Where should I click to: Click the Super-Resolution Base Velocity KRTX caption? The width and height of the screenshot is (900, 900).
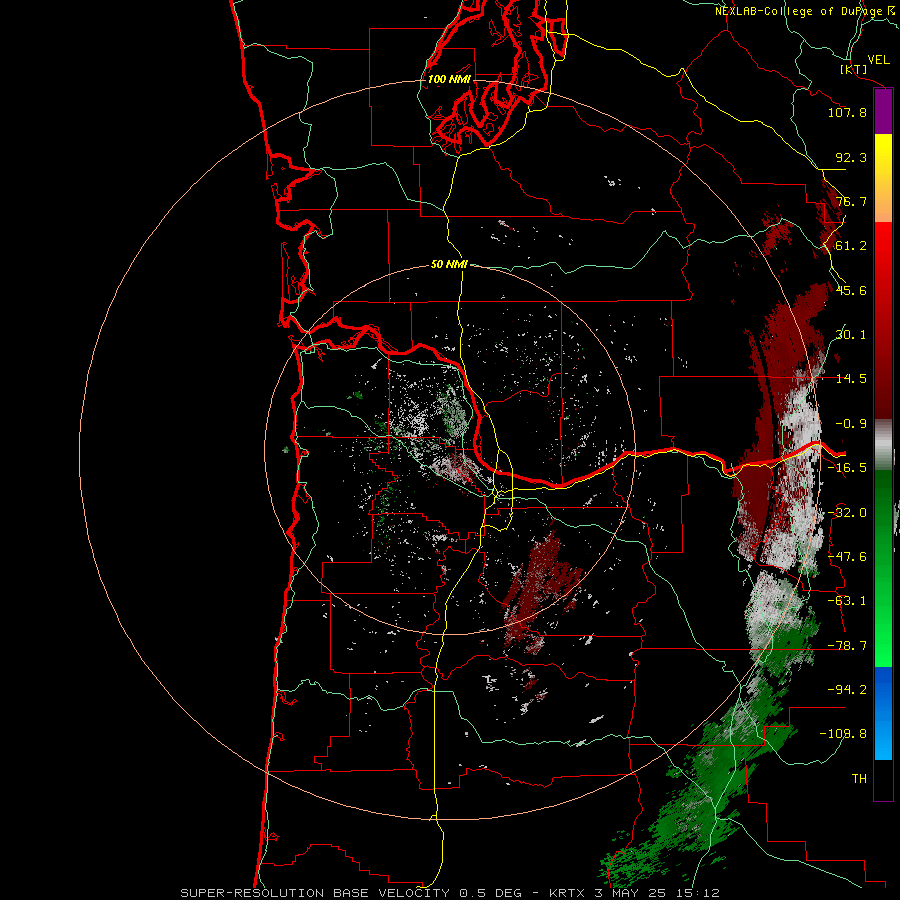click(450, 893)
